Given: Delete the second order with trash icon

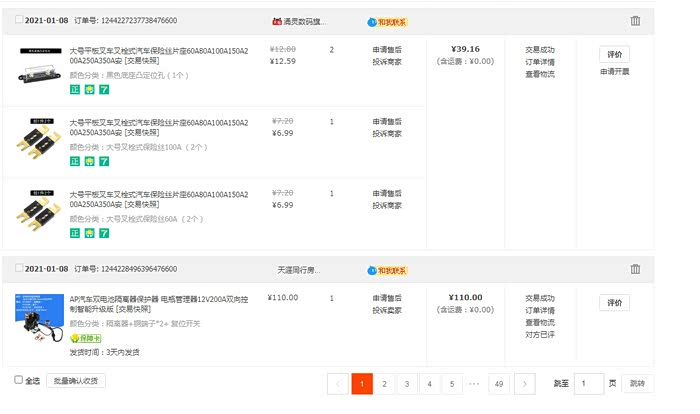Looking at the screenshot, I should pos(635,269).
